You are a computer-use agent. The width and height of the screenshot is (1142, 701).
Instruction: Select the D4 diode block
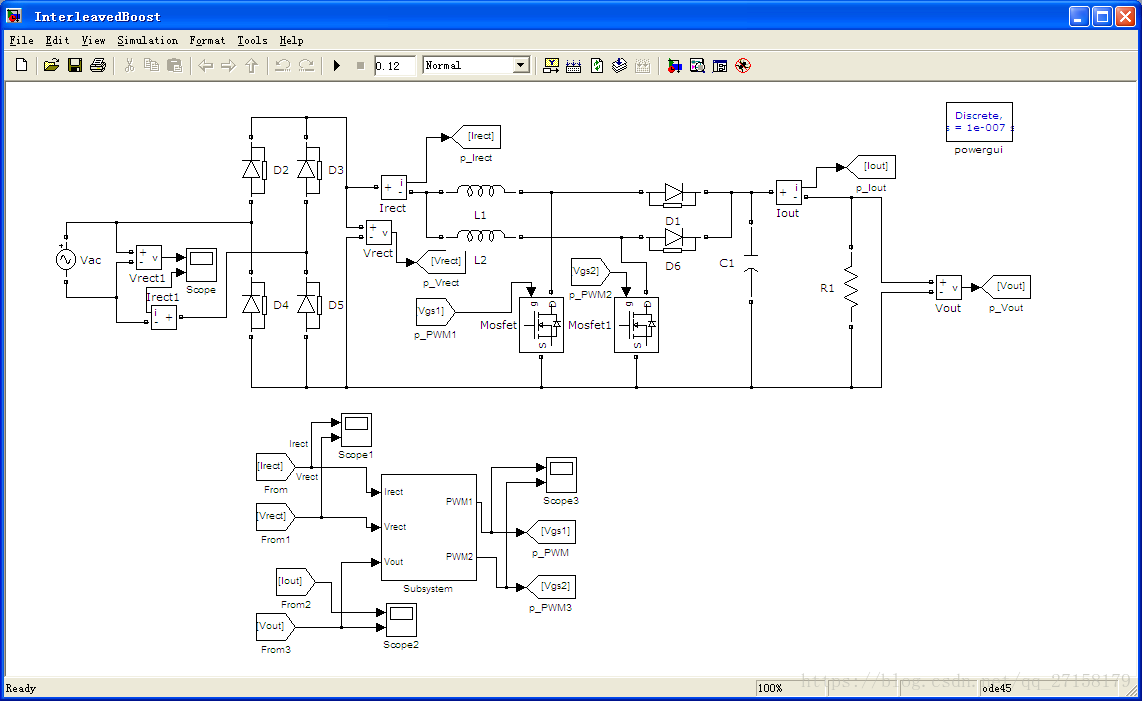point(253,304)
